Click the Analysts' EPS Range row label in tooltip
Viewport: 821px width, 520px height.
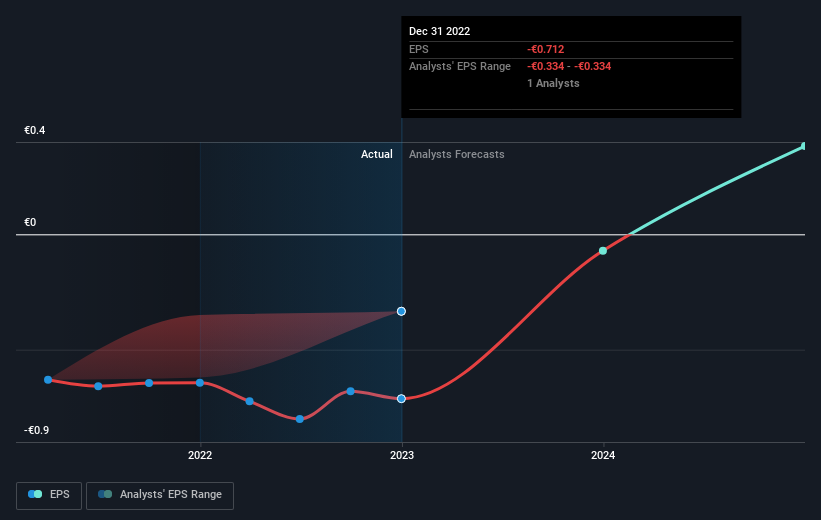pyautogui.click(x=460, y=67)
